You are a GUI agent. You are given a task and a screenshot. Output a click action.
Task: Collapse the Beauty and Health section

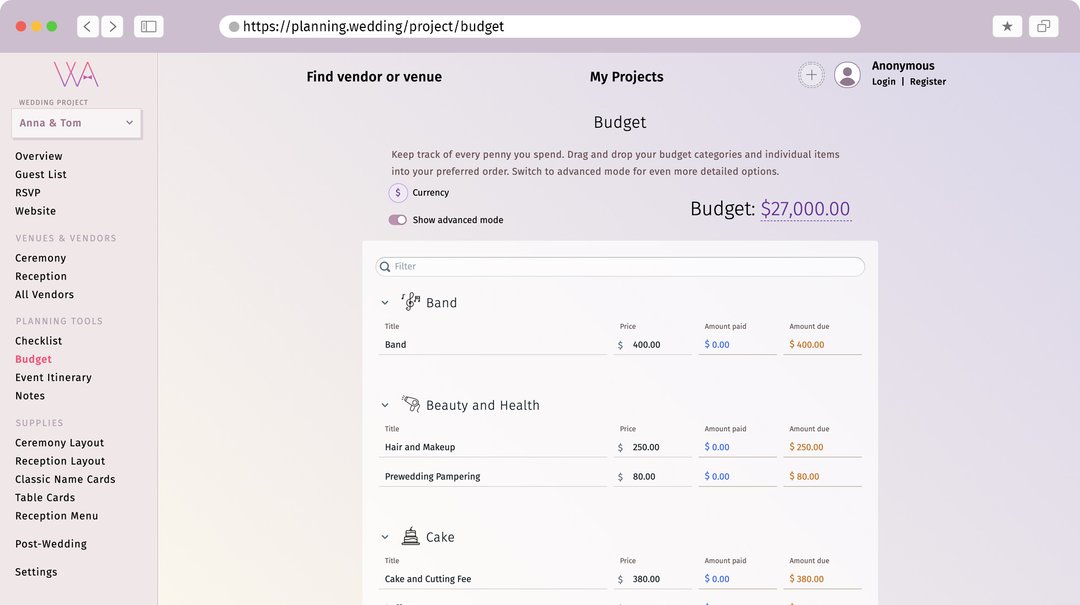coord(385,404)
